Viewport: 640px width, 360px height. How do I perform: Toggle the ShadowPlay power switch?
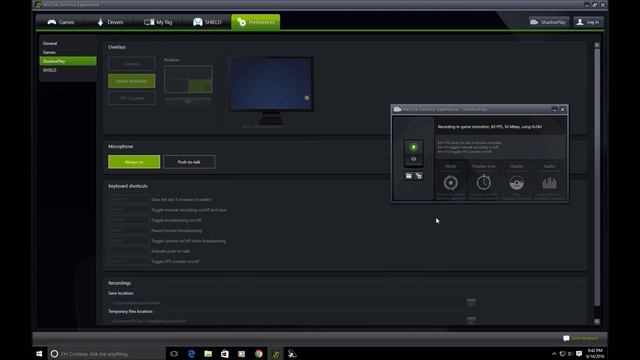(x=413, y=153)
